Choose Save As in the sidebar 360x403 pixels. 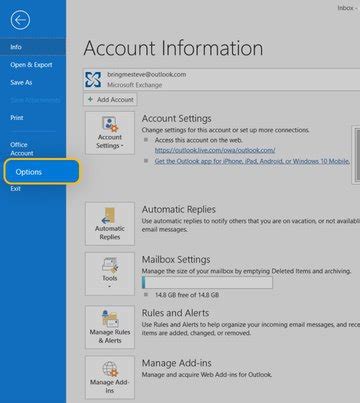pyautogui.click(x=21, y=83)
